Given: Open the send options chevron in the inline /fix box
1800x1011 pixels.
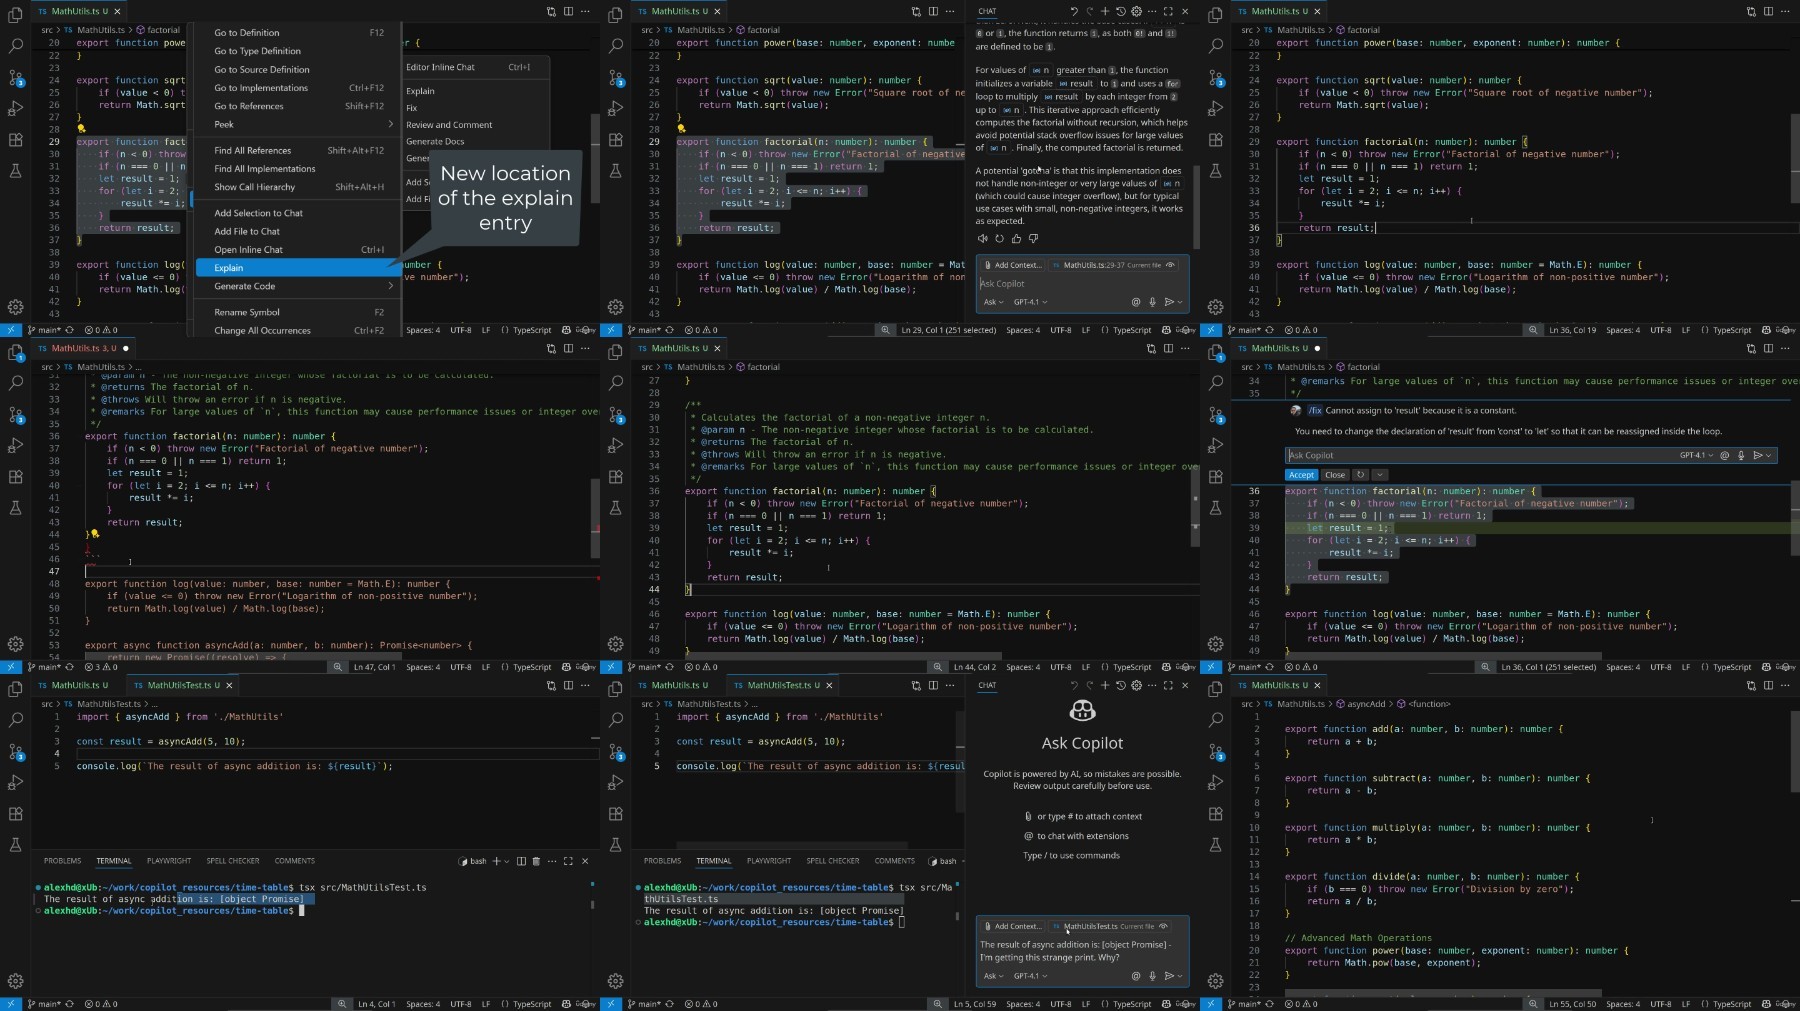Looking at the screenshot, I should pos(1769,455).
